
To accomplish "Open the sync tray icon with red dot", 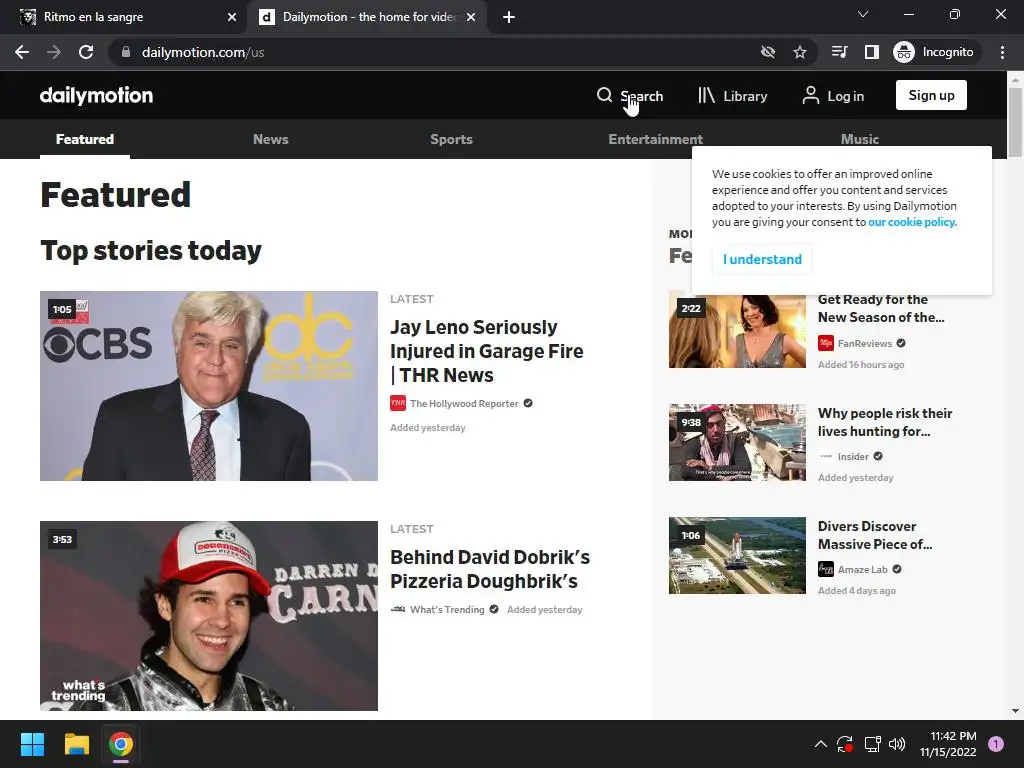I will (x=845, y=744).
